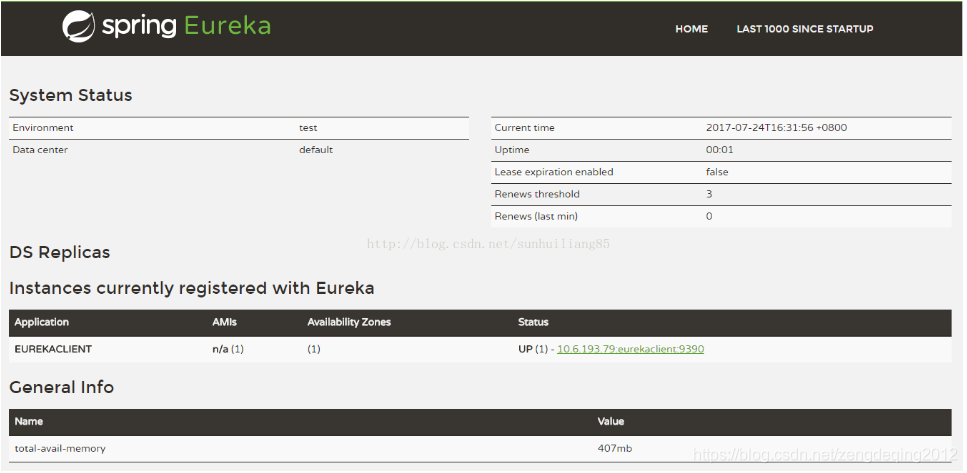Viewport: 967px width, 473px height.
Task: Select Instances currently registered with Eureka heading
Action: [x=192, y=289]
